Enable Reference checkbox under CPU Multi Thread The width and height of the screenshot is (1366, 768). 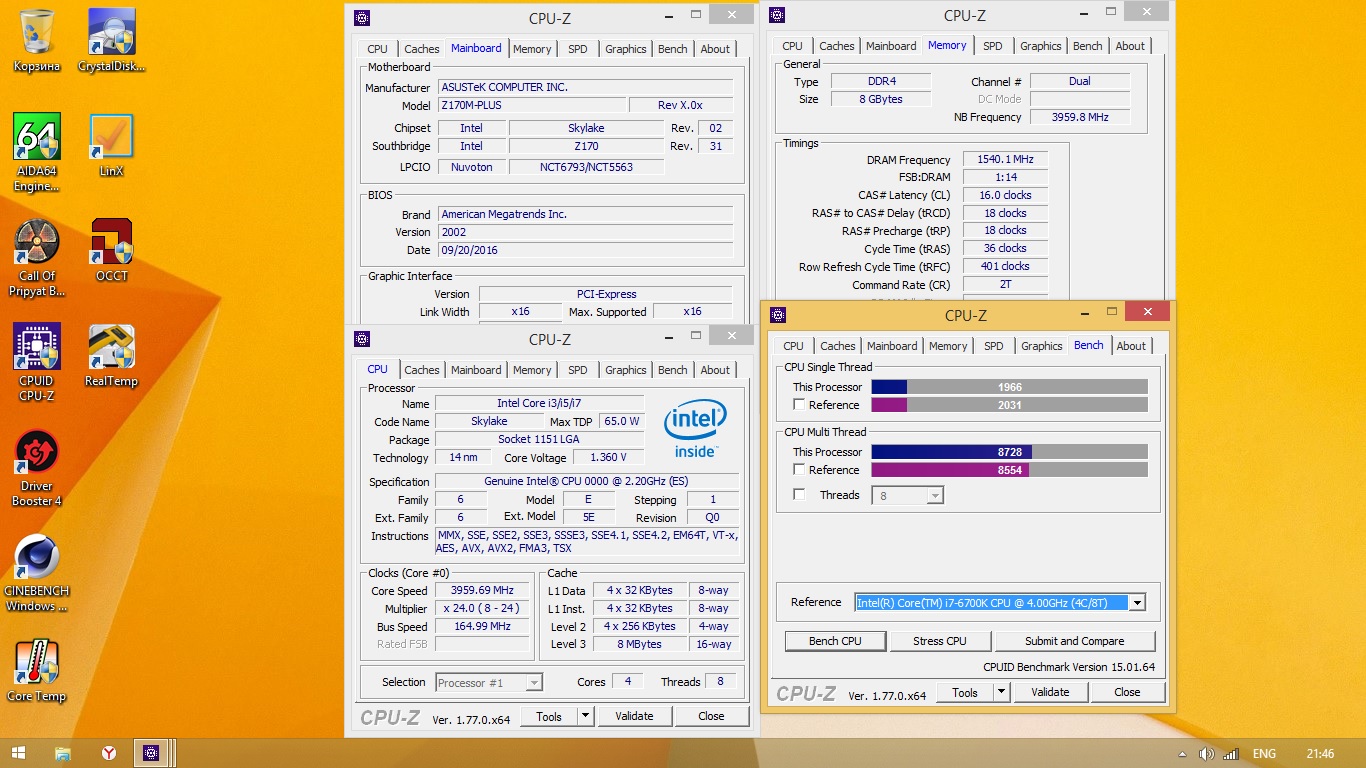pyautogui.click(x=799, y=470)
